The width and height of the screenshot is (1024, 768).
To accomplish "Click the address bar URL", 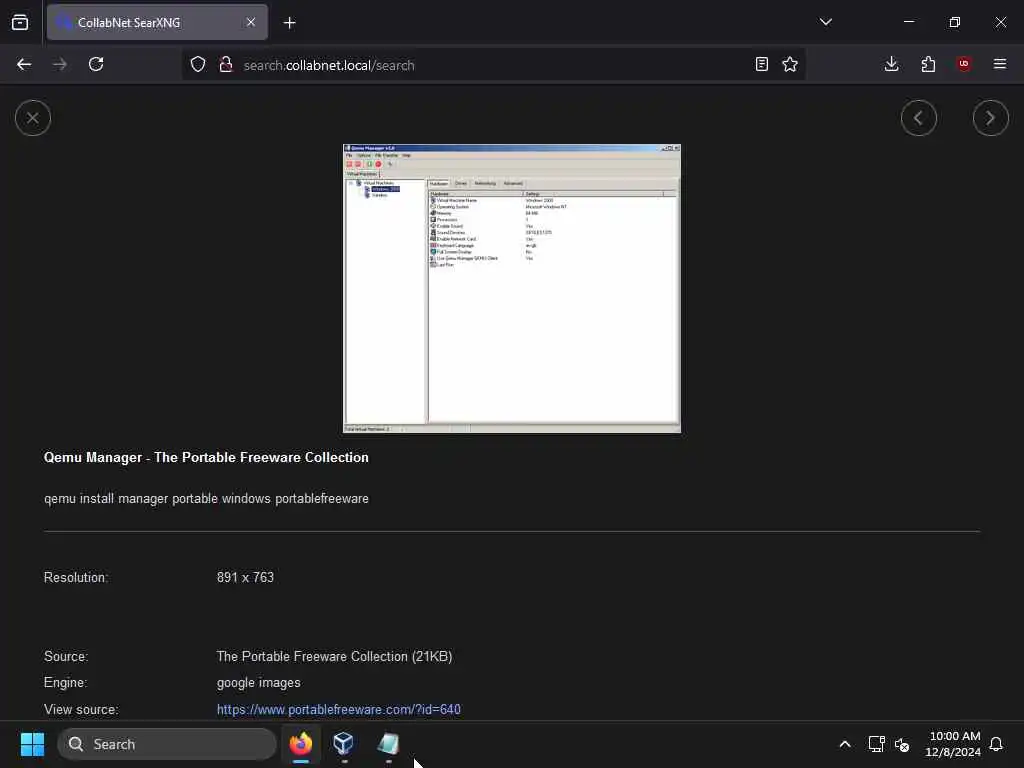I will [x=329, y=65].
